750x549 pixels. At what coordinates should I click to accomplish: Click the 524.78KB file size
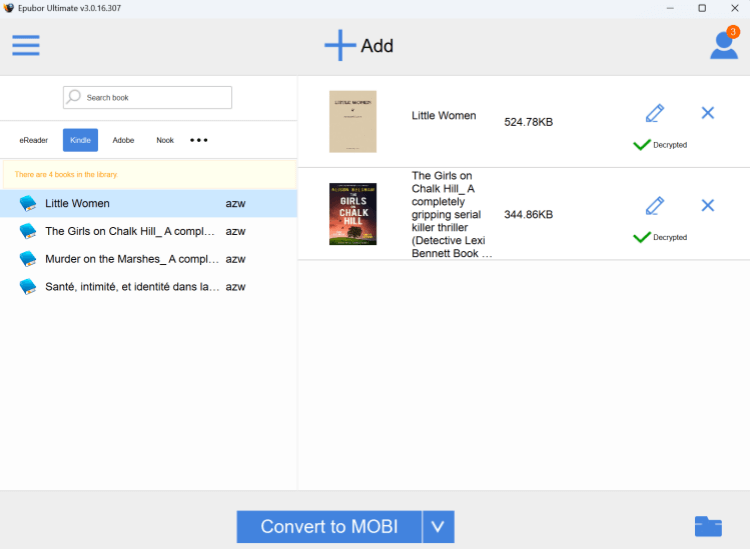(x=529, y=122)
